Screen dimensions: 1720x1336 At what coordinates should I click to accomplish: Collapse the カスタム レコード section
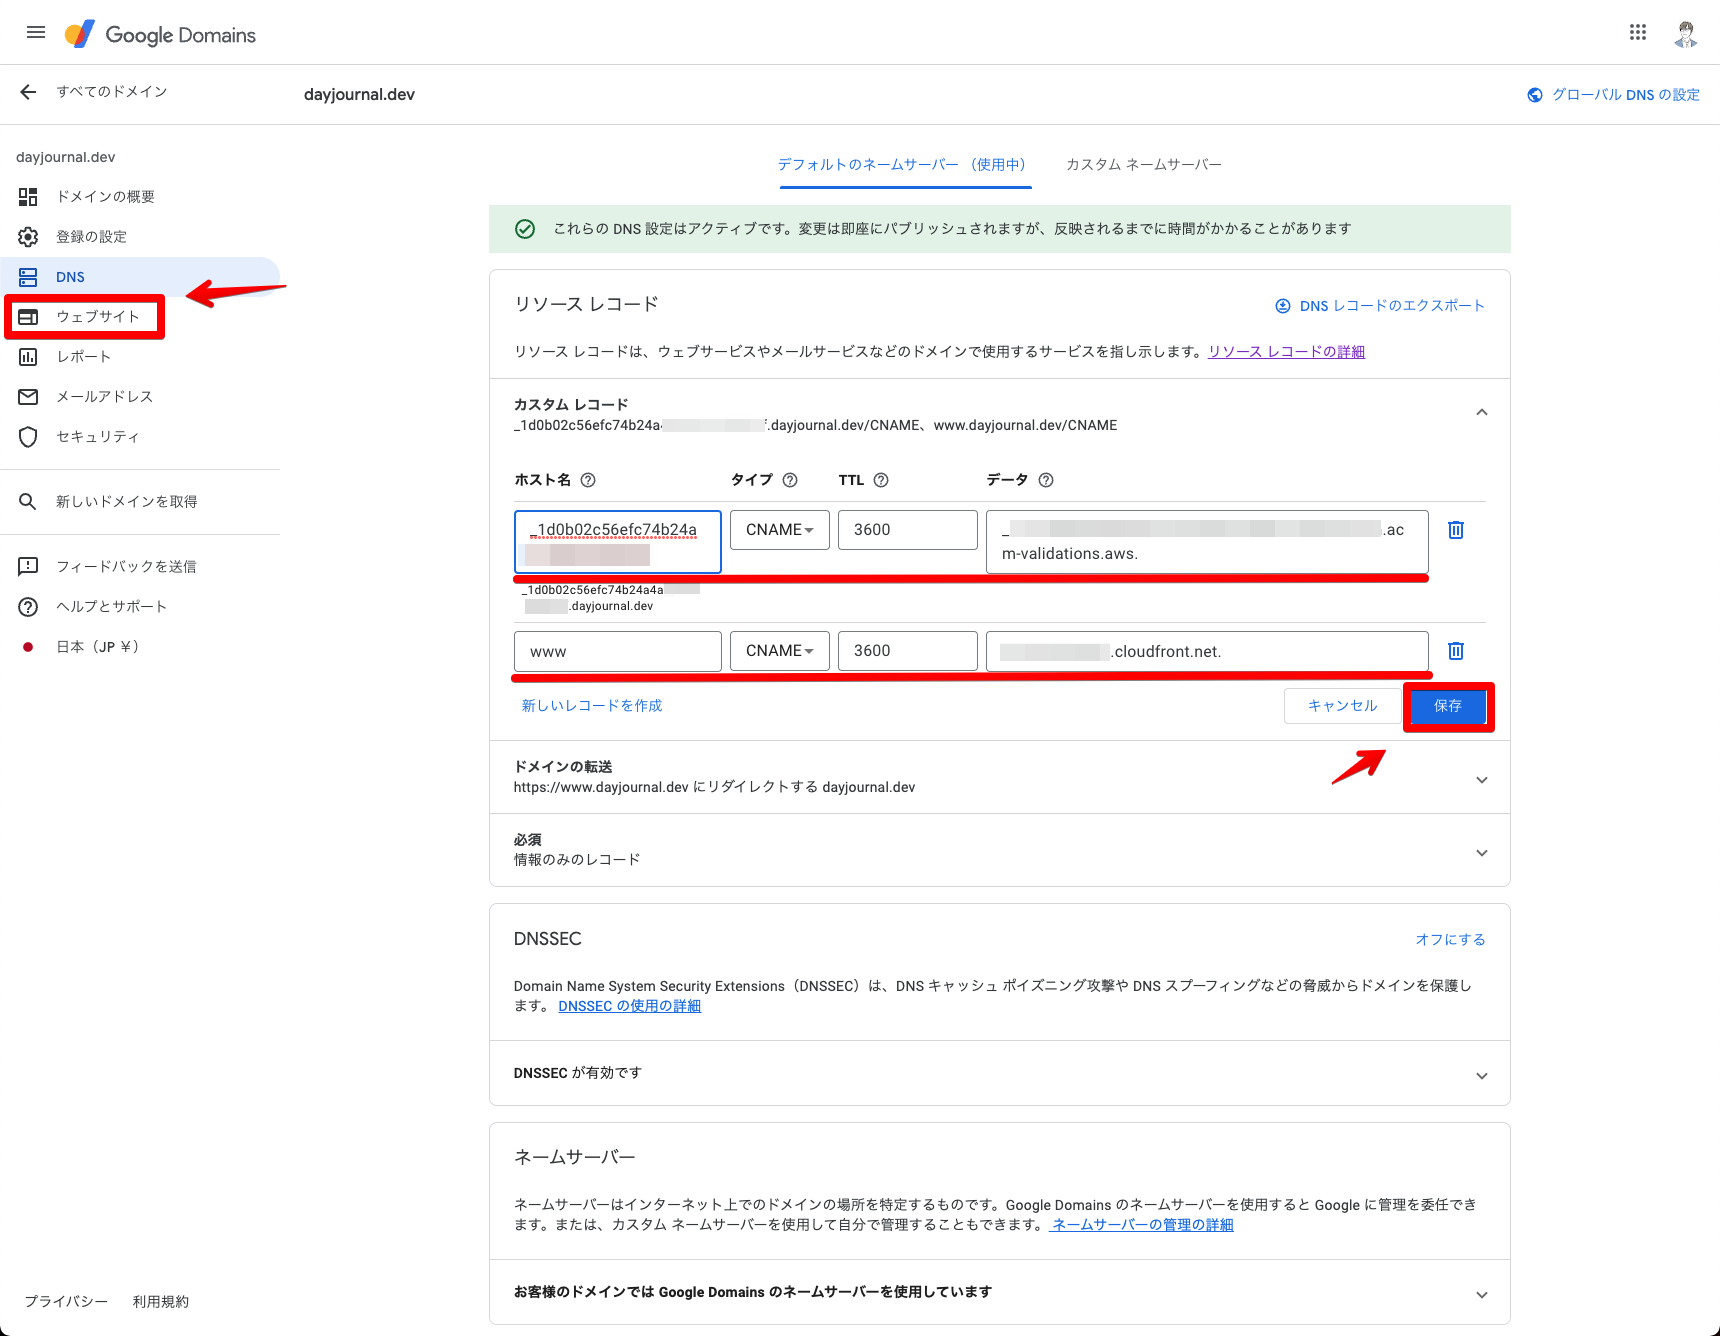coord(1482,412)
